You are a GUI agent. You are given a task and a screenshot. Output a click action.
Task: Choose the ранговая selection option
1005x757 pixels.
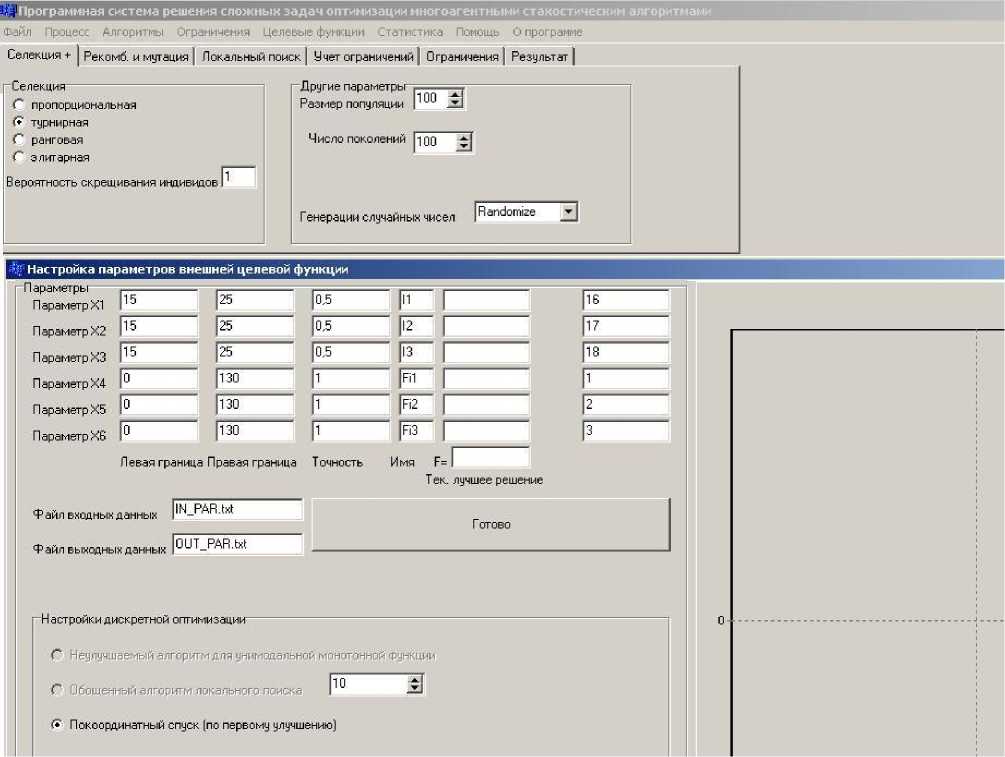[19, 140]
